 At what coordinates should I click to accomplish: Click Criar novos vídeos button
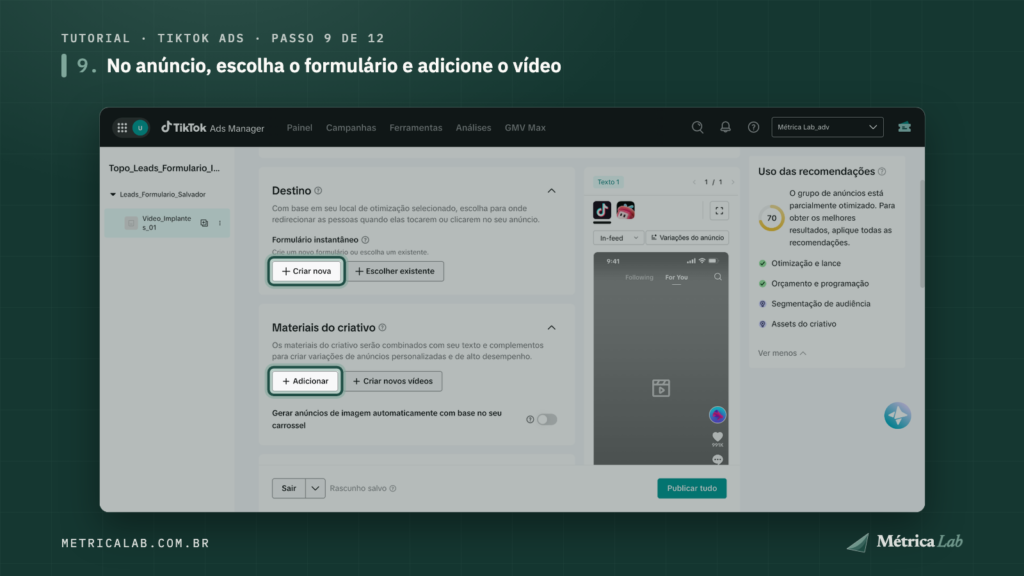(x=393, y=381)
